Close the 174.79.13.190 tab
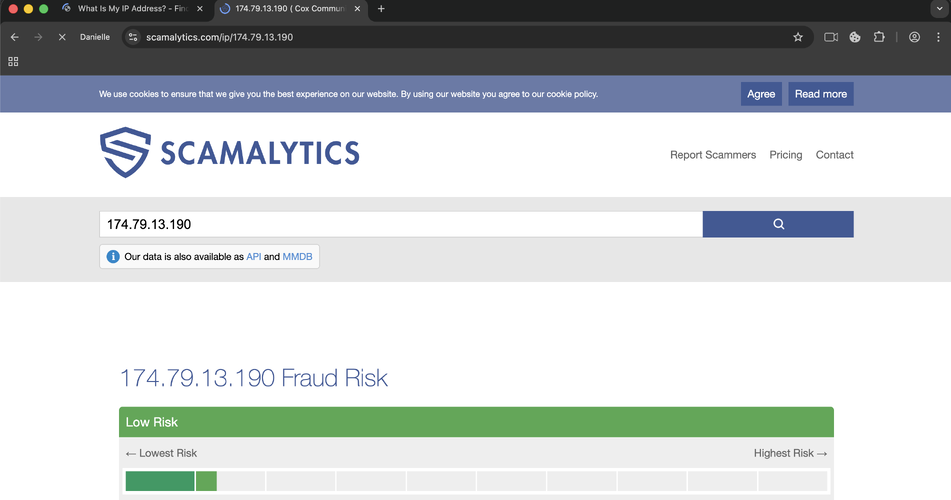Image resolution: width=951 pixels, height=500 pixels. (x=357, y=8)
